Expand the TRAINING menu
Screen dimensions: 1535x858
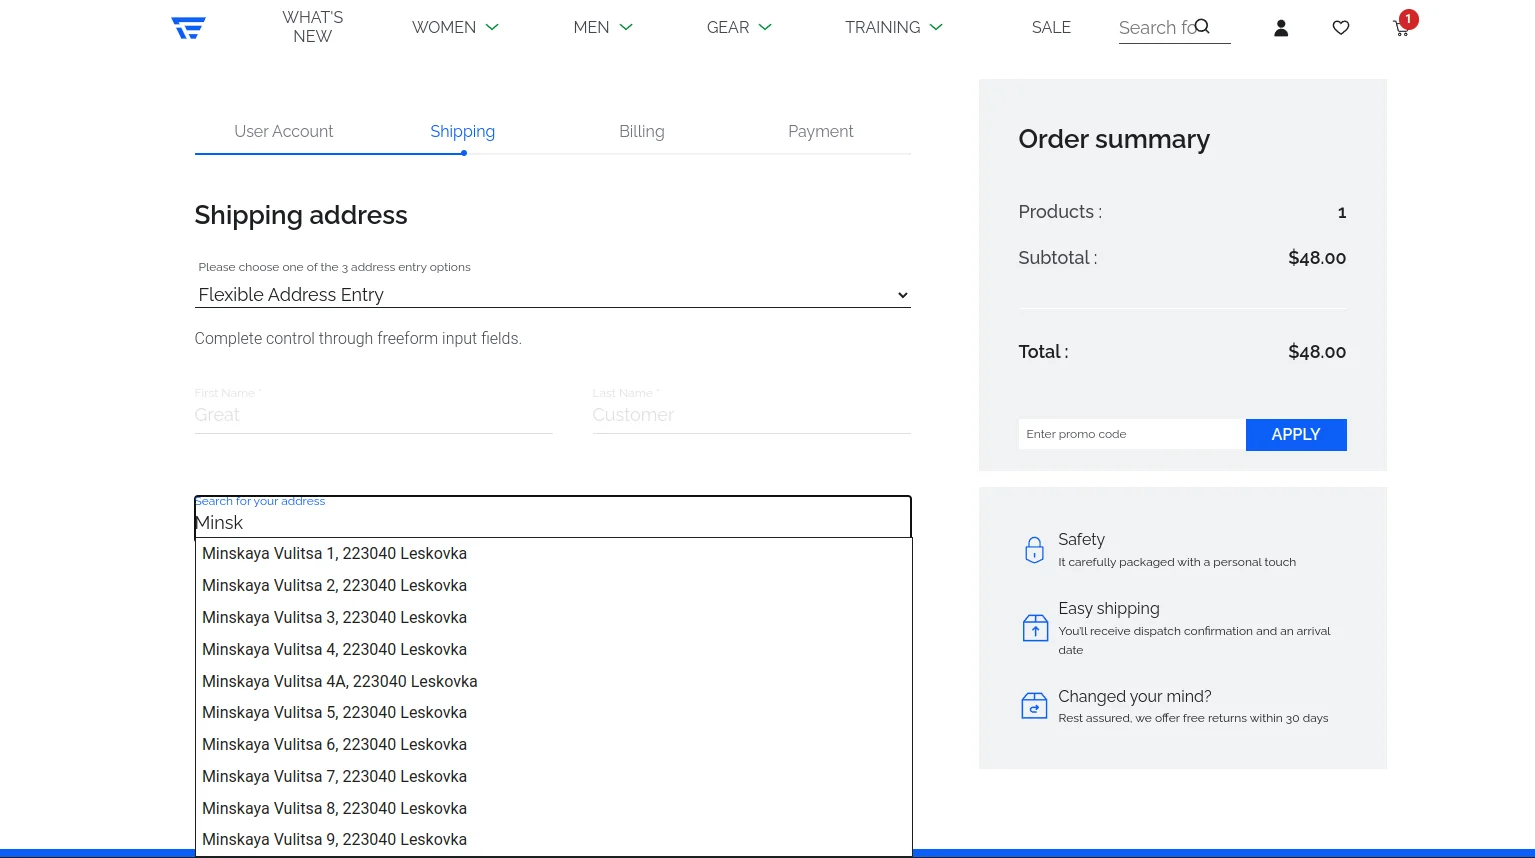click(x=893, y=27)
